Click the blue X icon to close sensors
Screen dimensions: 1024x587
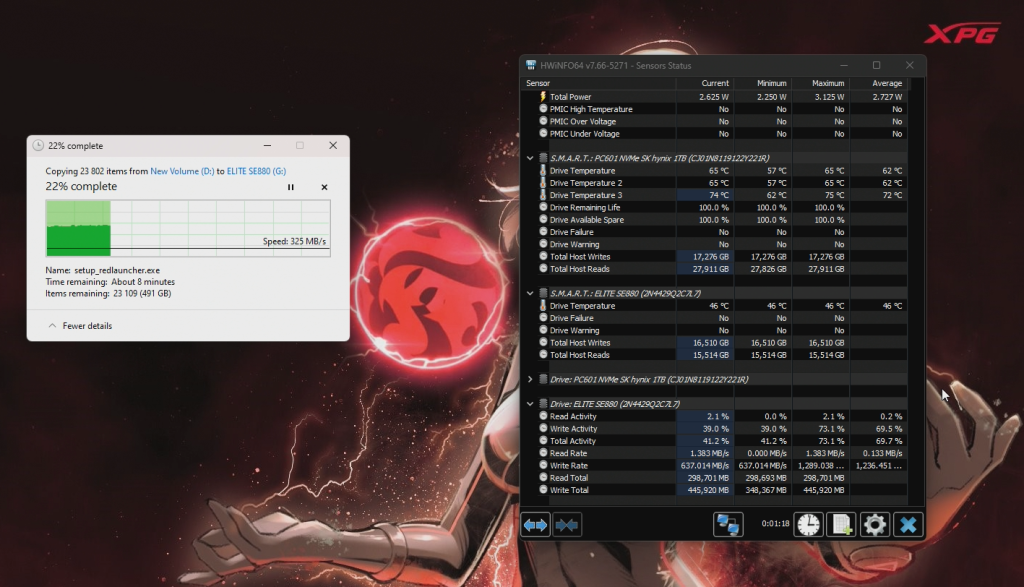[908, 525]
